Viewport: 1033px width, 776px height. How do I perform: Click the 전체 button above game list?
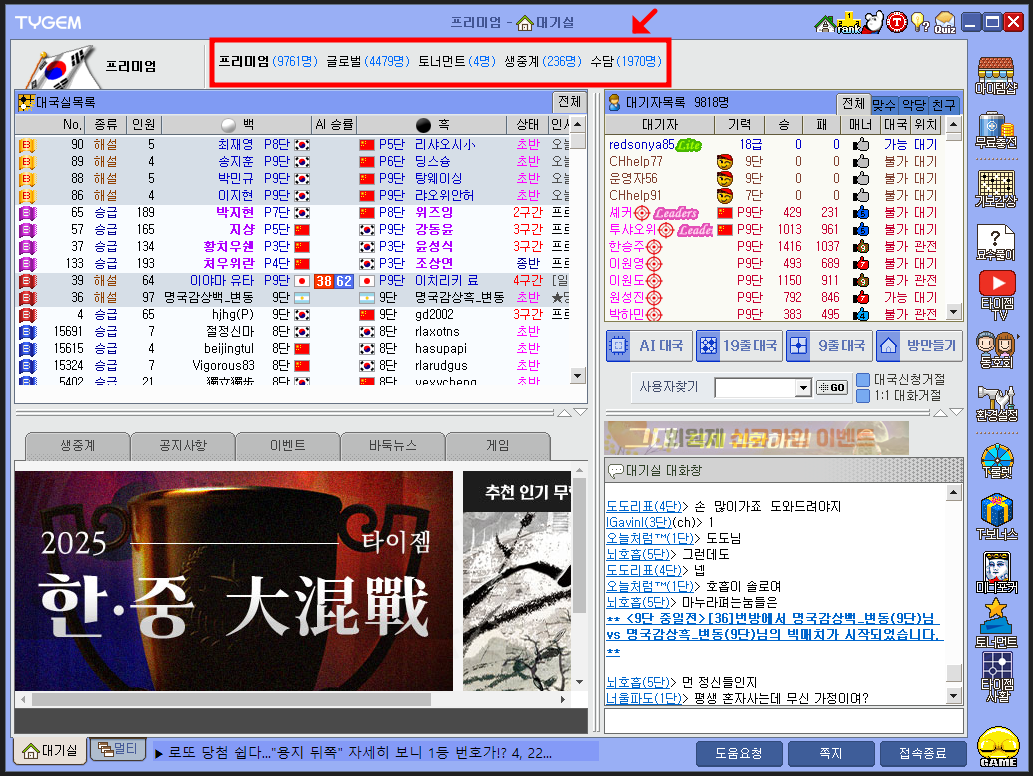[x=569, y=101]
